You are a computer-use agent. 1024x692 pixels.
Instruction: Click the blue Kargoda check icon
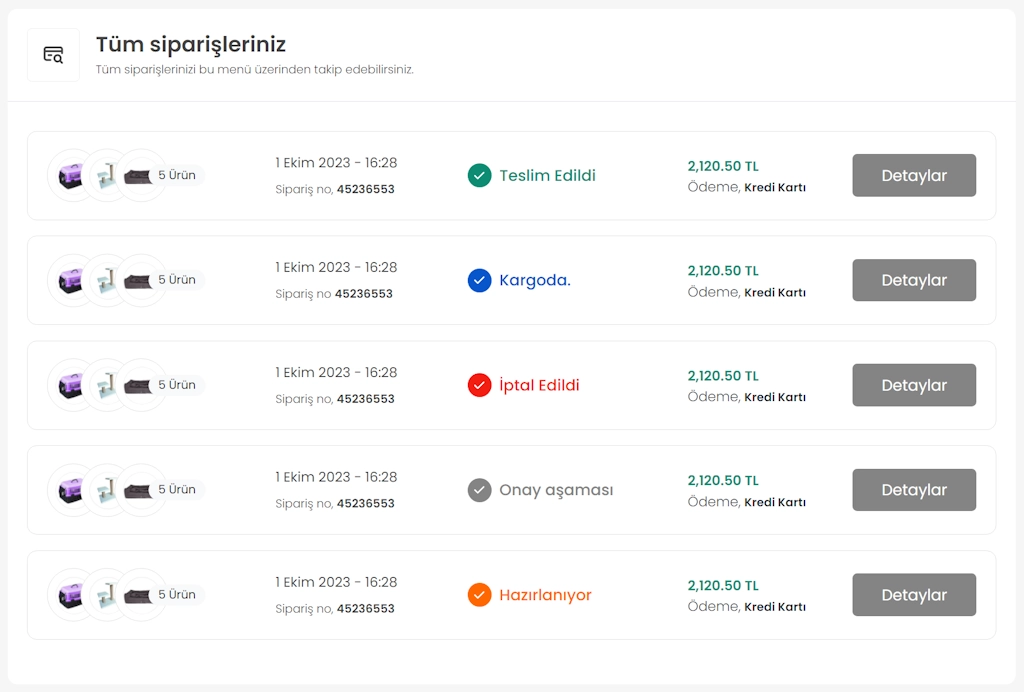[x=479, y=280]
